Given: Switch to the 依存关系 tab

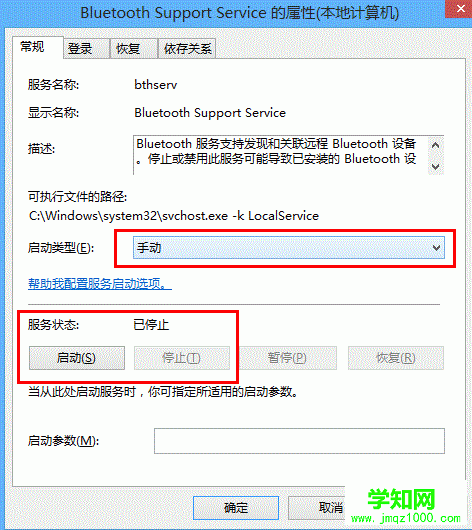Looking at the screenshot, I should click(187, 49).
